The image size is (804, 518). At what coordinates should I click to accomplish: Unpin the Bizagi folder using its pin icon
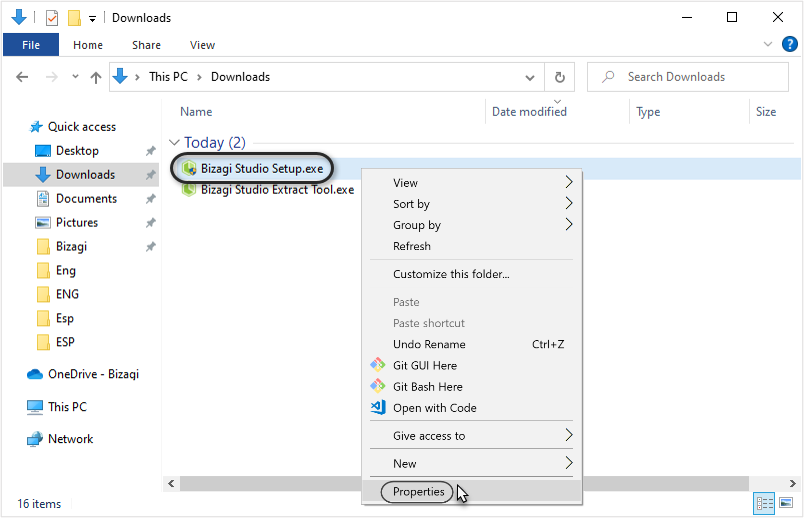pos(150,247)
